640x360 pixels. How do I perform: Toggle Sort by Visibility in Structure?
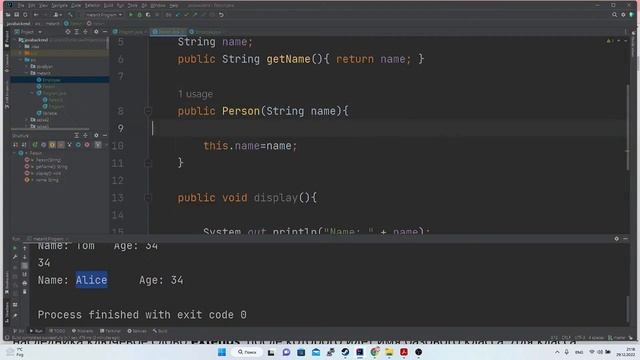16,144
